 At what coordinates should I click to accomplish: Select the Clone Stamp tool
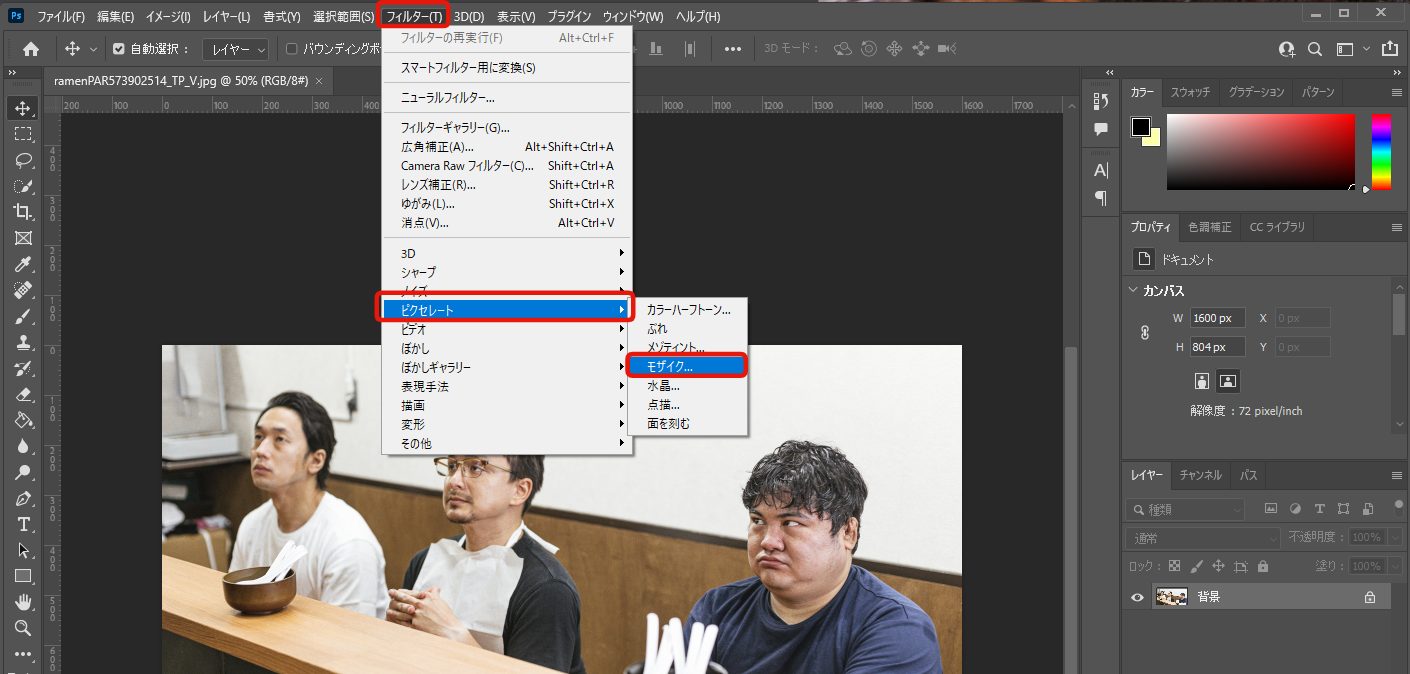point(22,342)
